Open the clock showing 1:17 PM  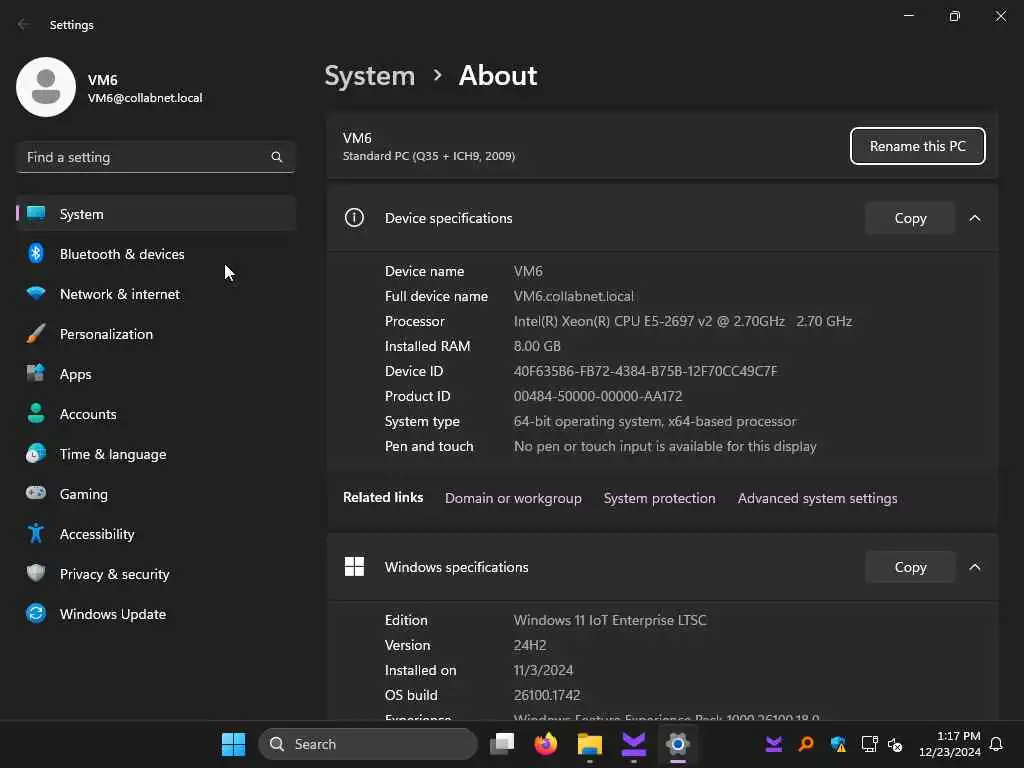click(x=950, y=744)
